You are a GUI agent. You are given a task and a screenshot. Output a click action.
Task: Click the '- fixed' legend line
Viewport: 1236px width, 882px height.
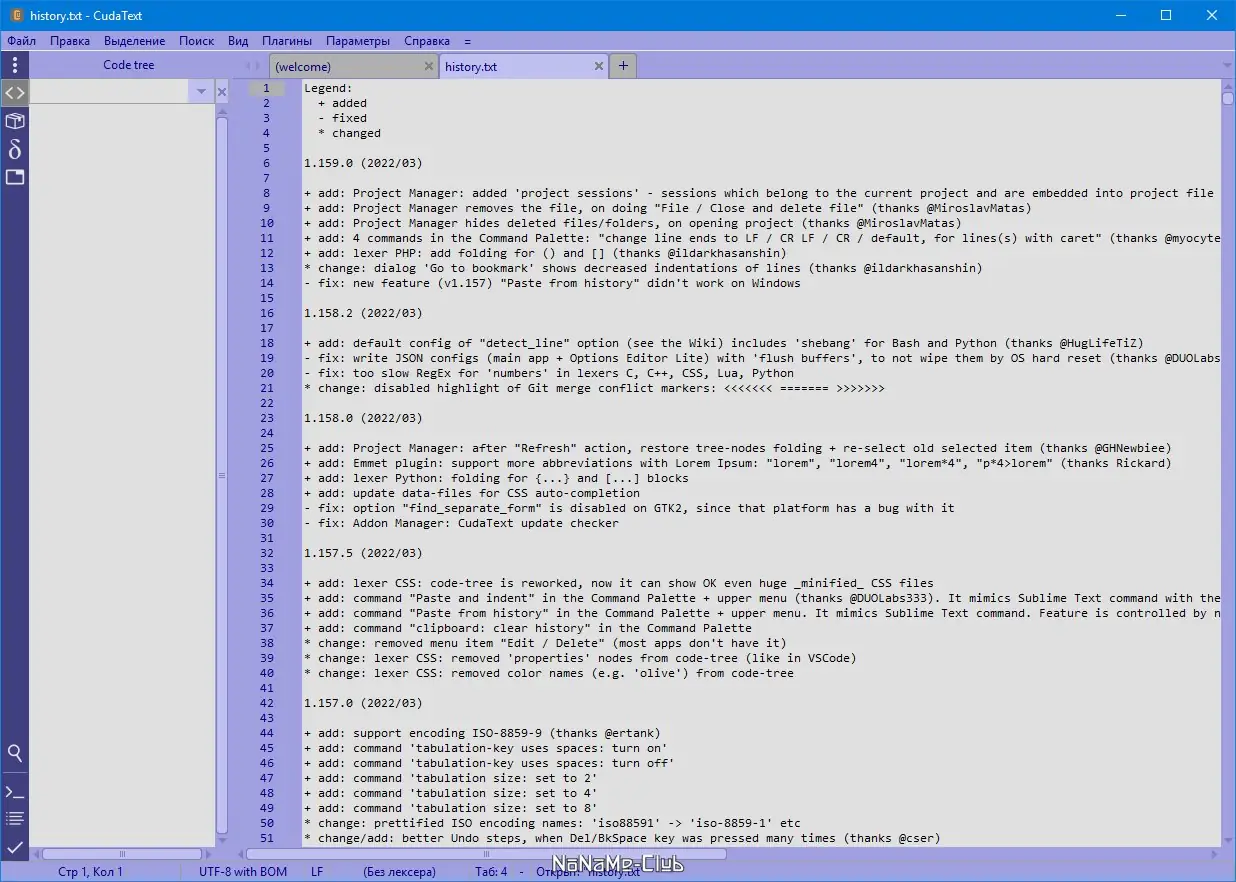342,118
